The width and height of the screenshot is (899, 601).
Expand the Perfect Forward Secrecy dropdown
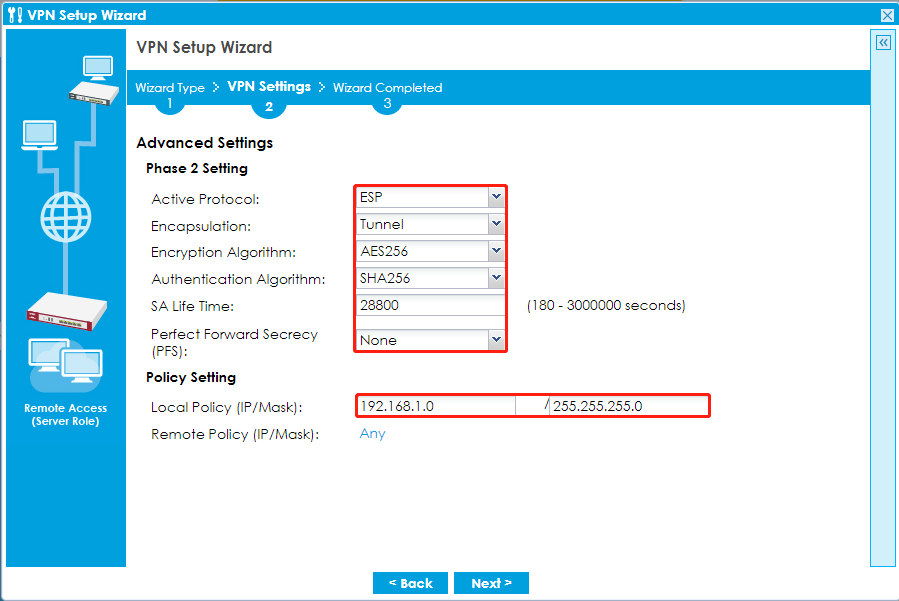[x=496, y=340]
